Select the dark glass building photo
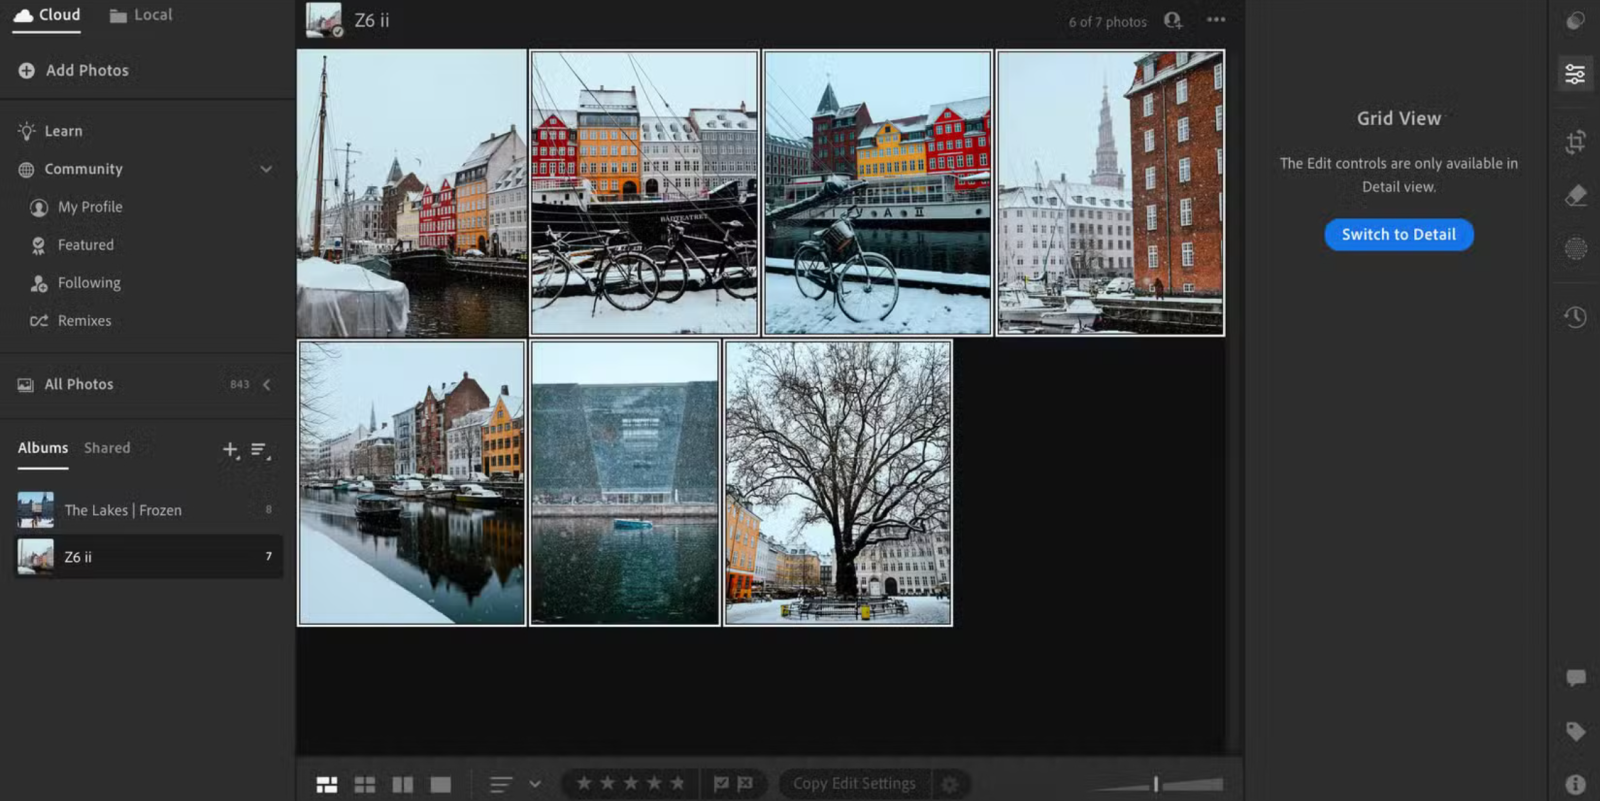 (625, 483)
